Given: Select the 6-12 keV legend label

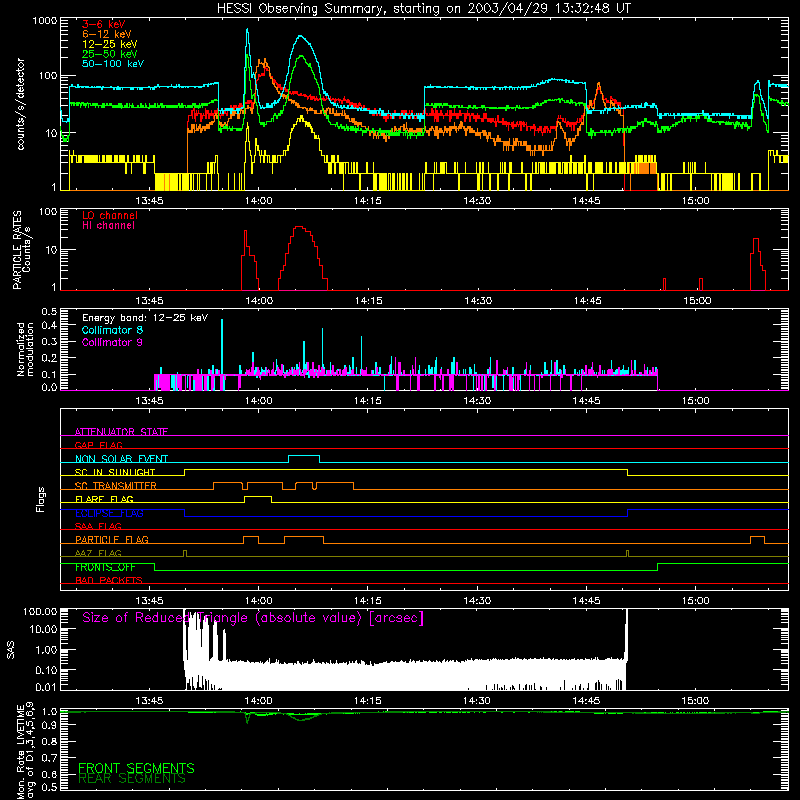Looking at the screenshot, I should [107, 34].
